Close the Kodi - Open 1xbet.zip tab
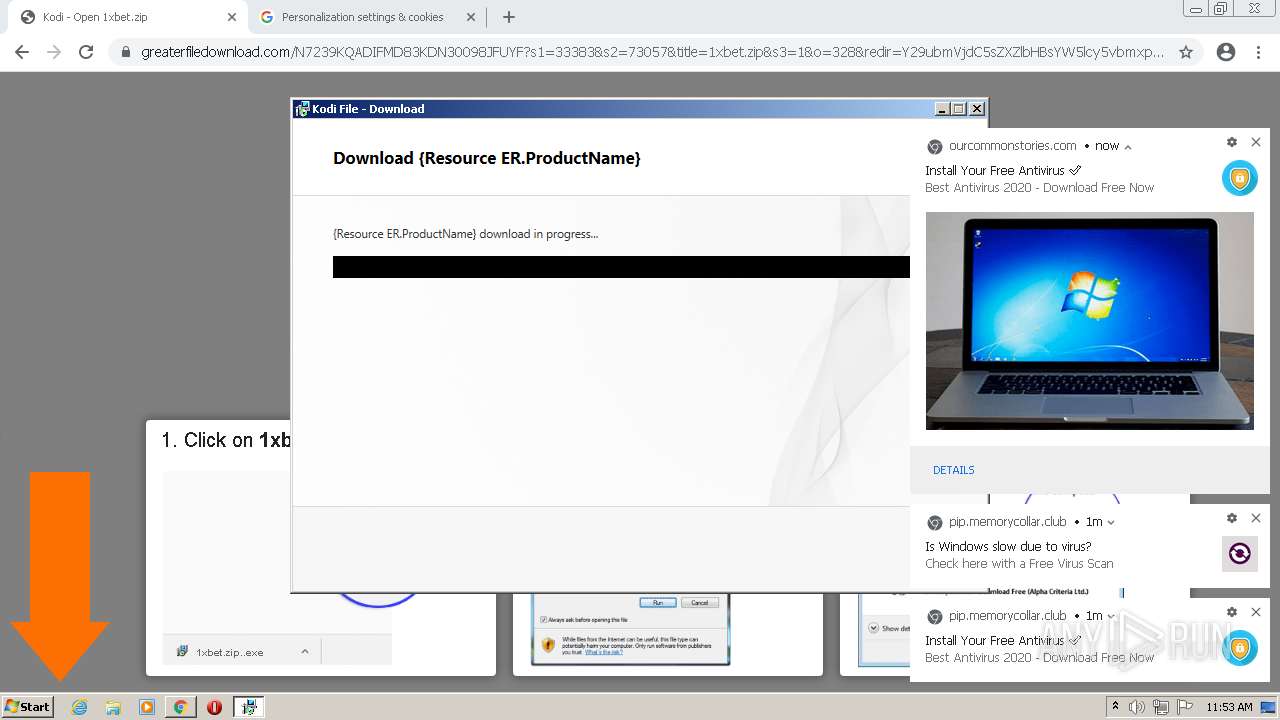 (232, 17)
